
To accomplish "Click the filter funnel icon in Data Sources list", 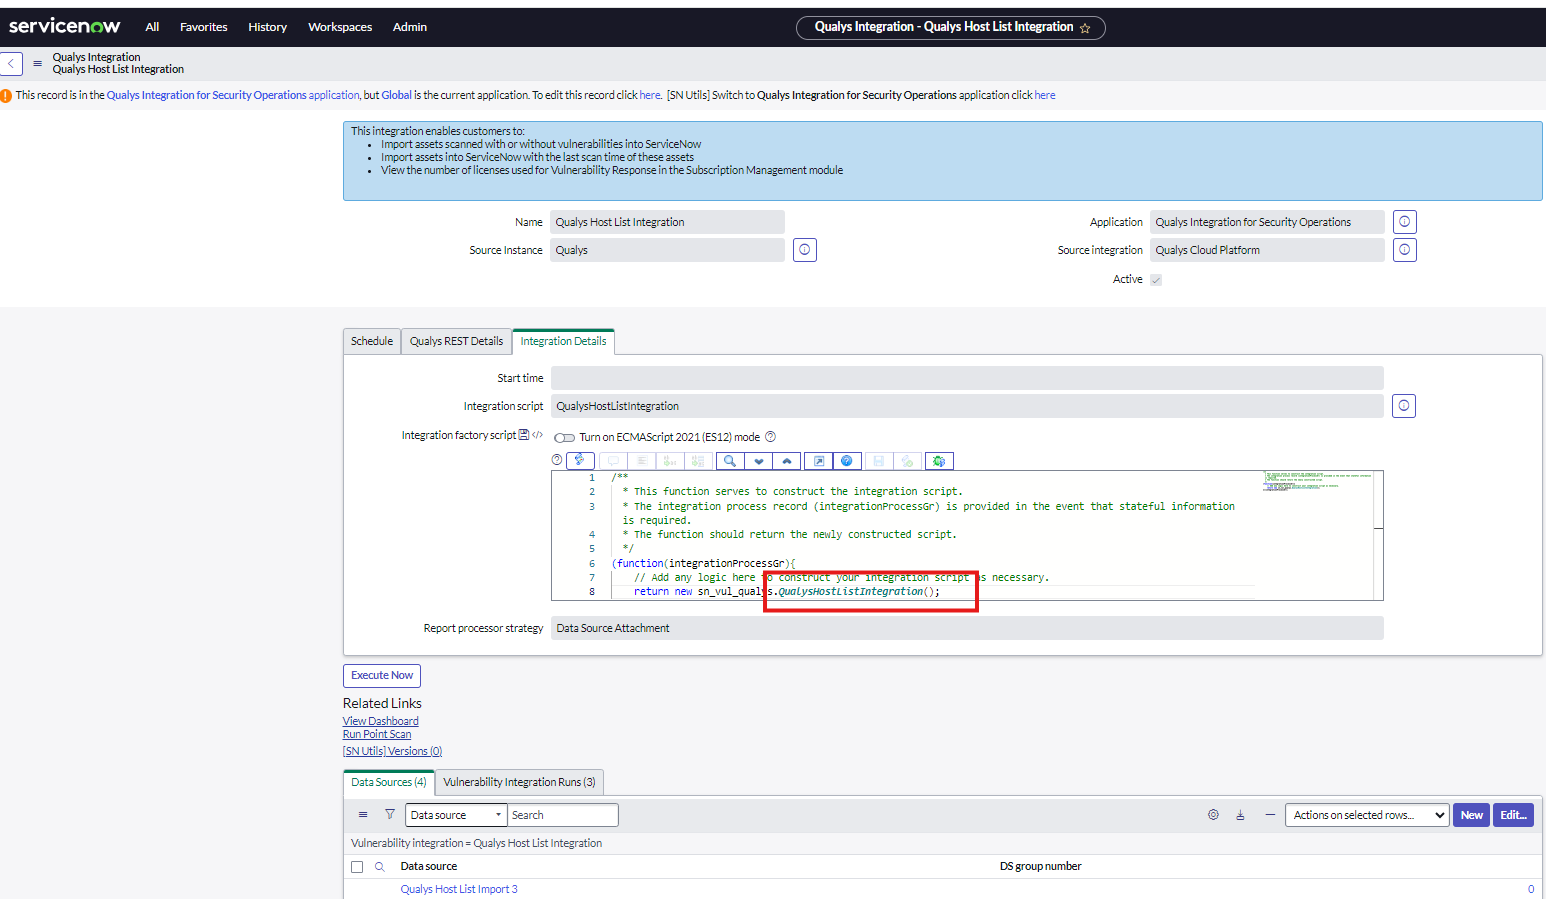I will [x=390, y=815].
